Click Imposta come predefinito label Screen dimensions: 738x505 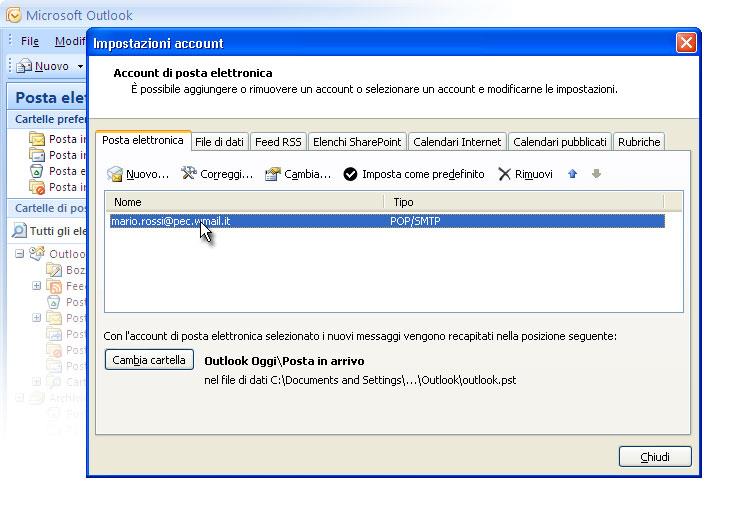pos(423,175)
